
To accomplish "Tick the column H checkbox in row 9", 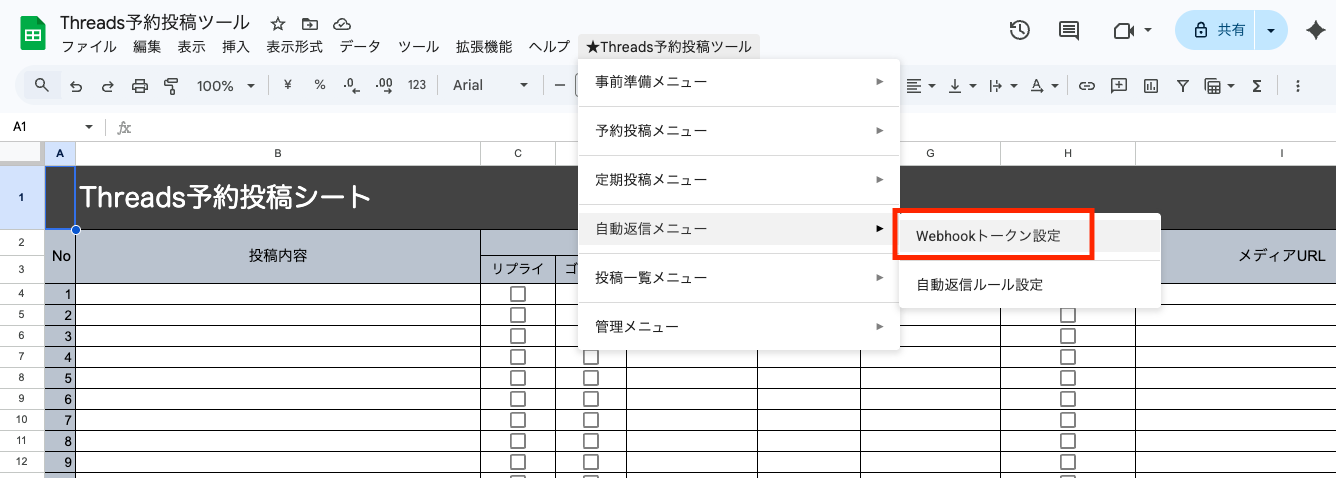I will pyautogui.click(x=1068, y=462).
